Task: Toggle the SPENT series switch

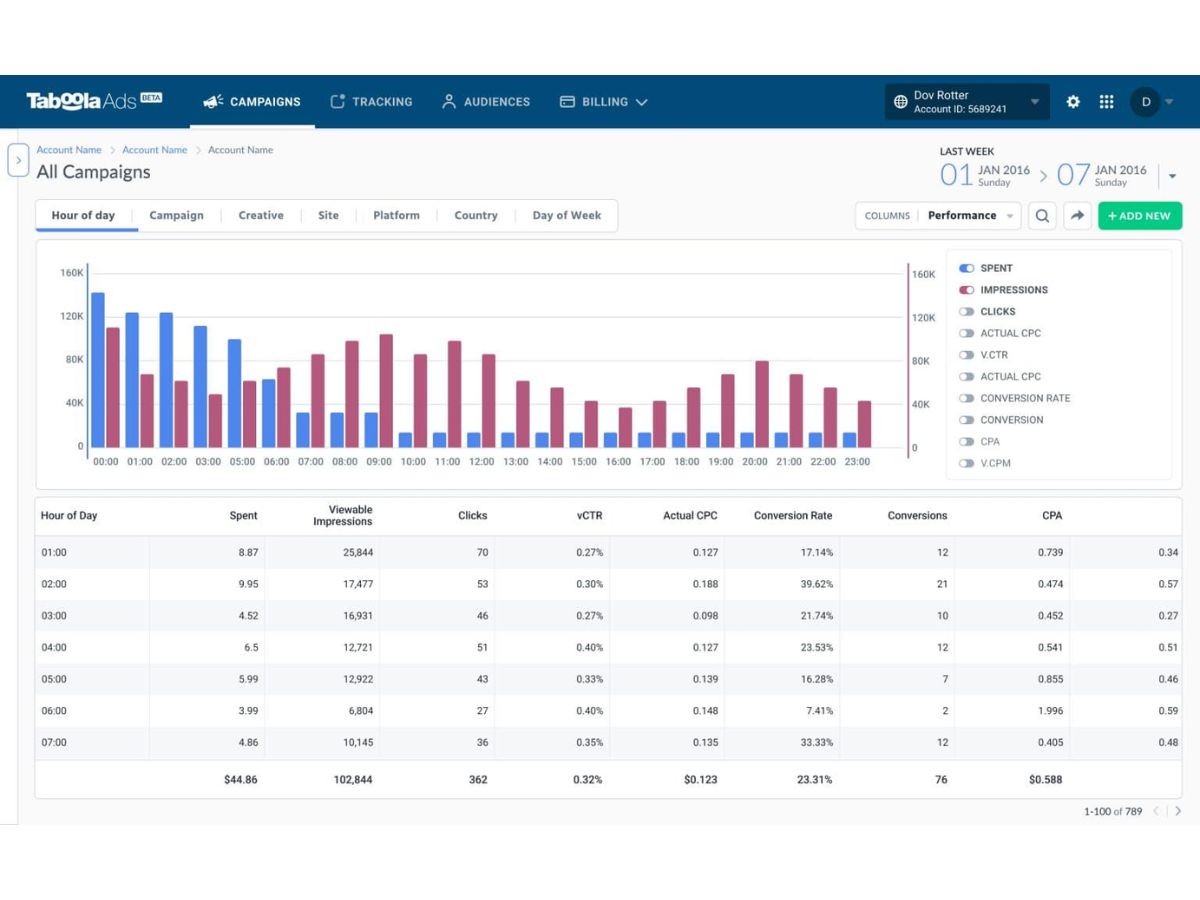Action: [966, 268]
